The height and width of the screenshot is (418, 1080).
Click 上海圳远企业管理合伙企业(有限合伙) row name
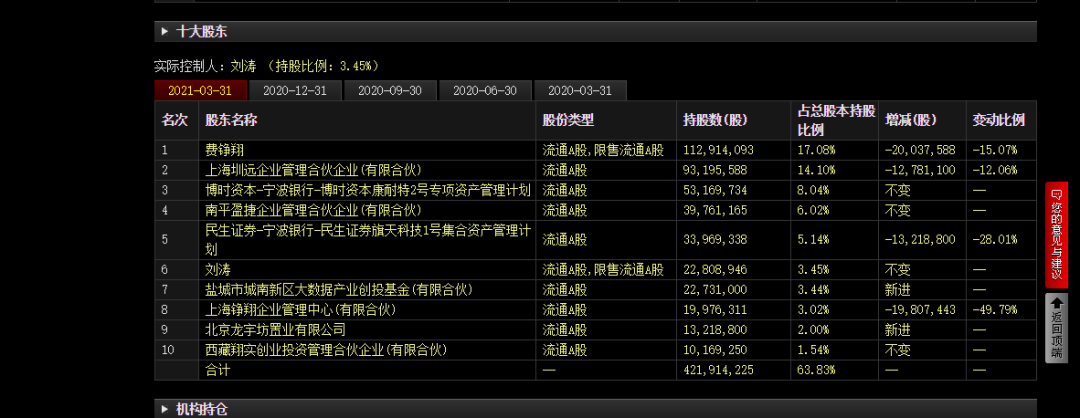point(313,170)
